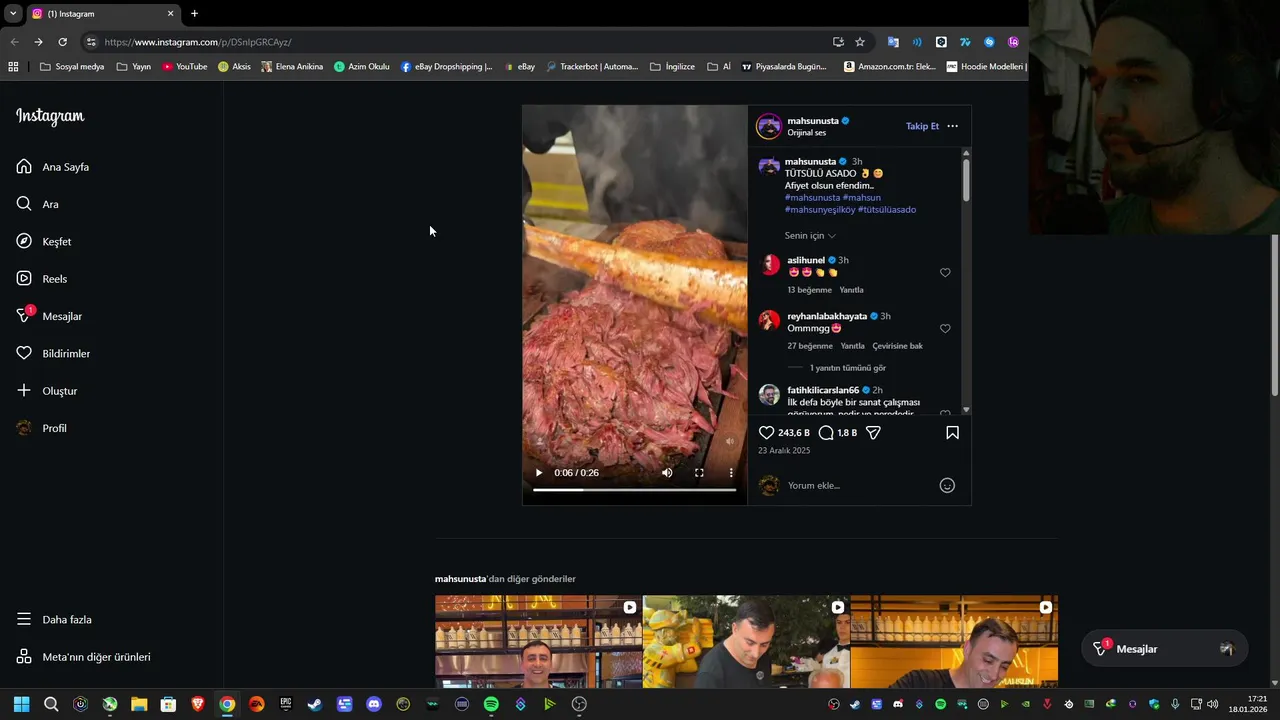Open YouTube bookmark

185,67
